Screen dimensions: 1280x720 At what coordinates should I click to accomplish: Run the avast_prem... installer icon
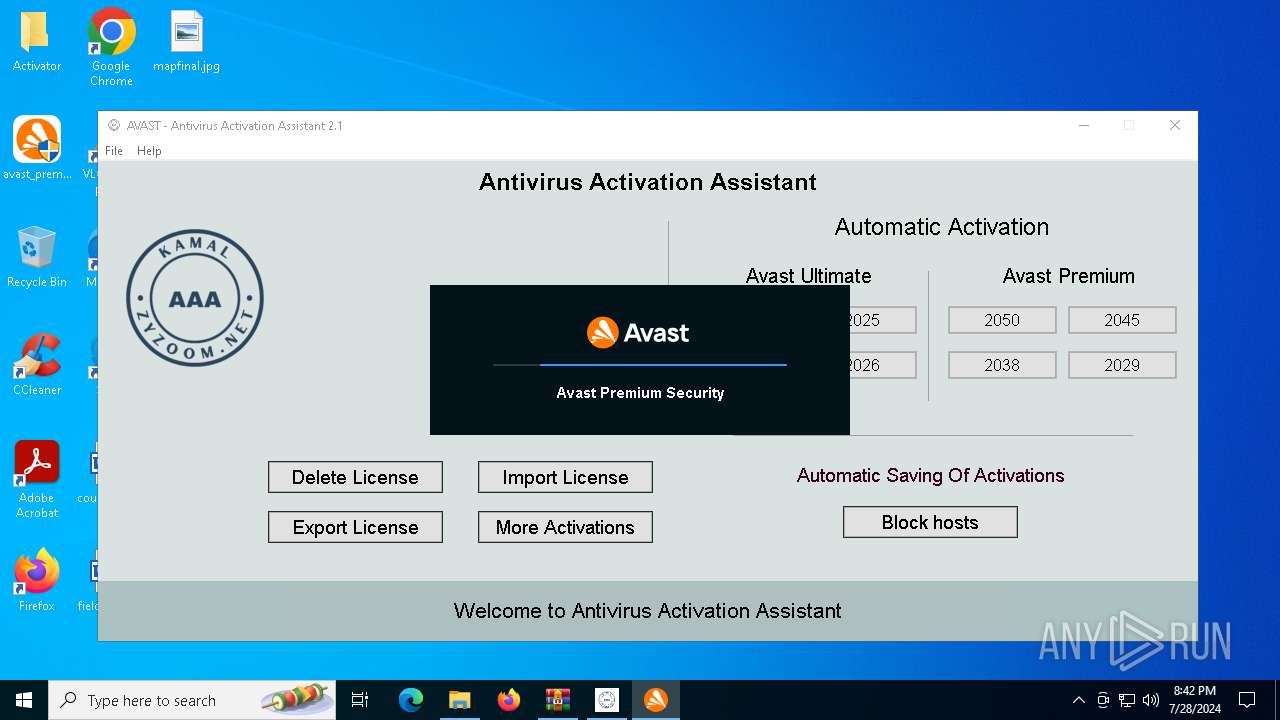click(x=37, y=148)
